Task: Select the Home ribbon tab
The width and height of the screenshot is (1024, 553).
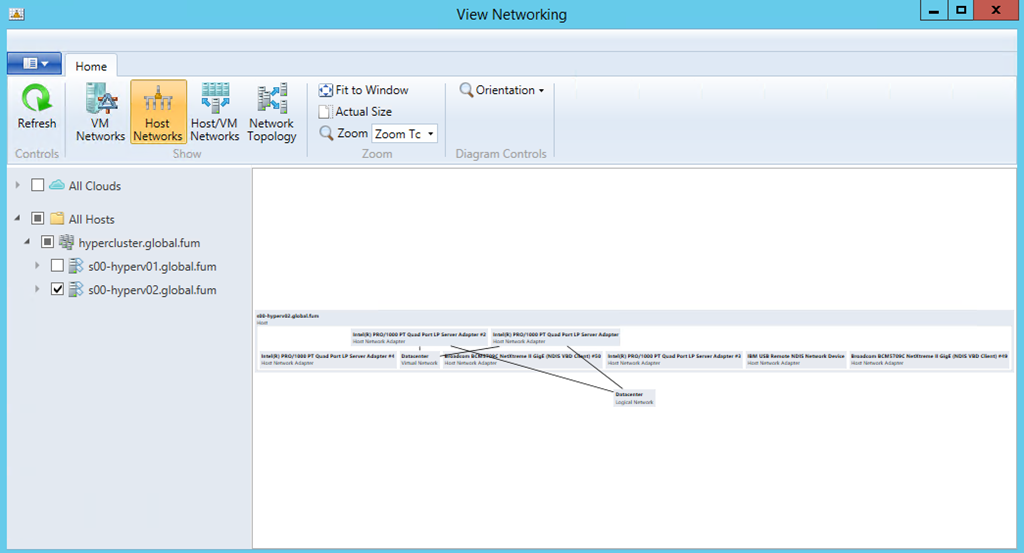Action: point(91,66)
